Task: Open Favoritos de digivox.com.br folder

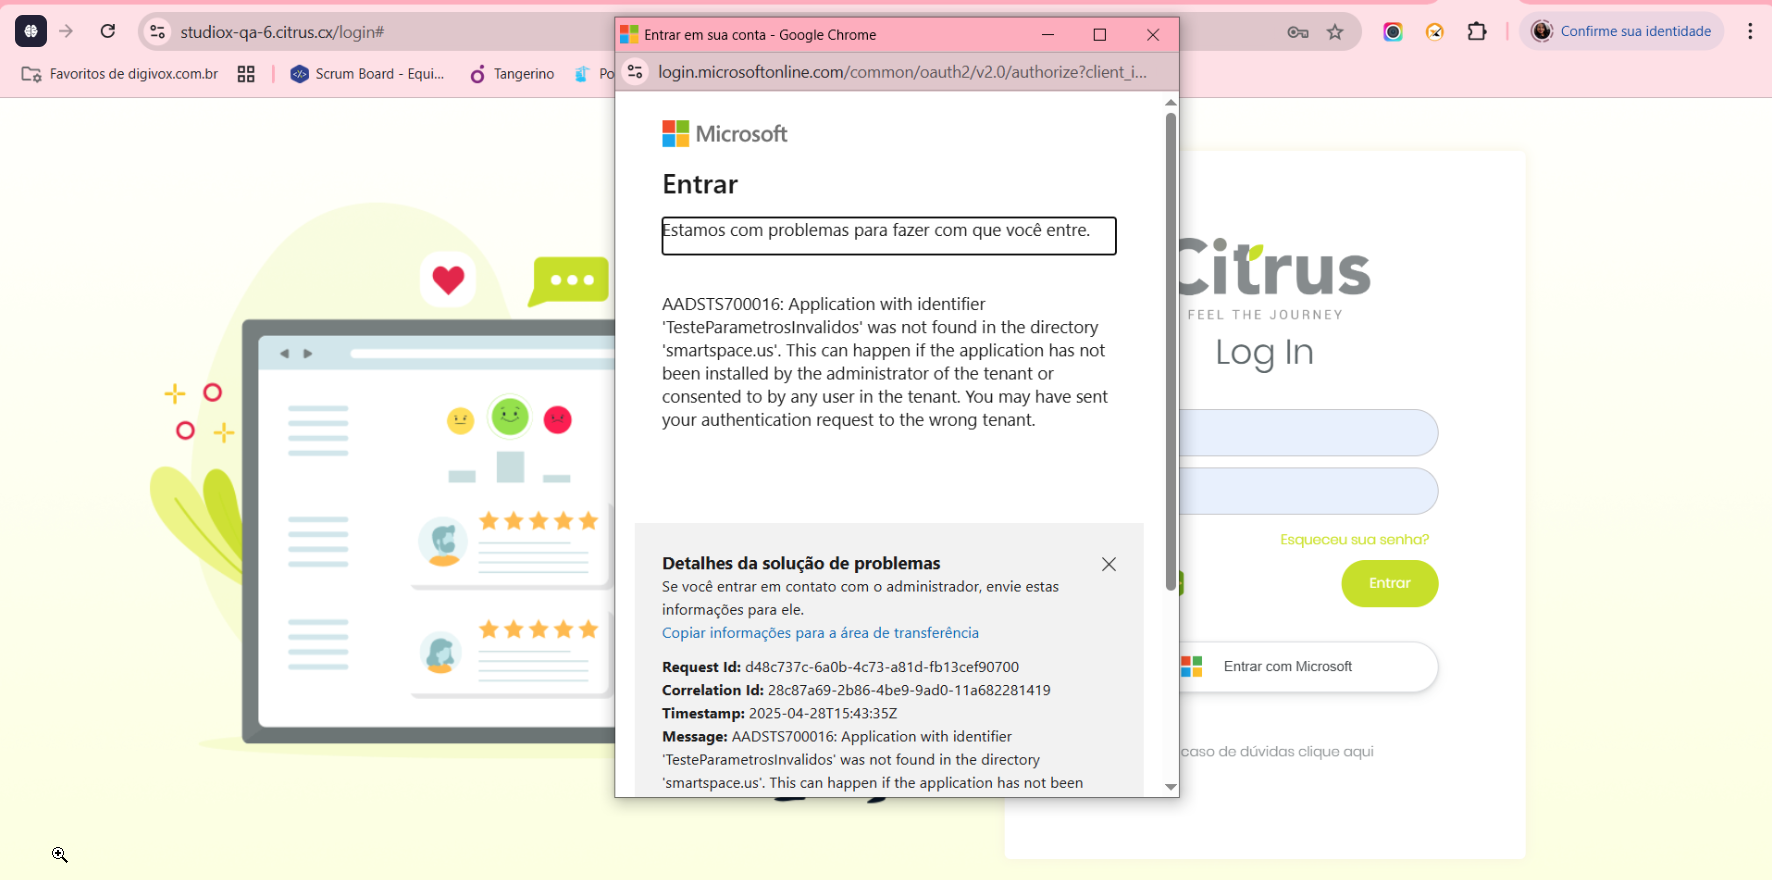Action: tap(120, 74)
